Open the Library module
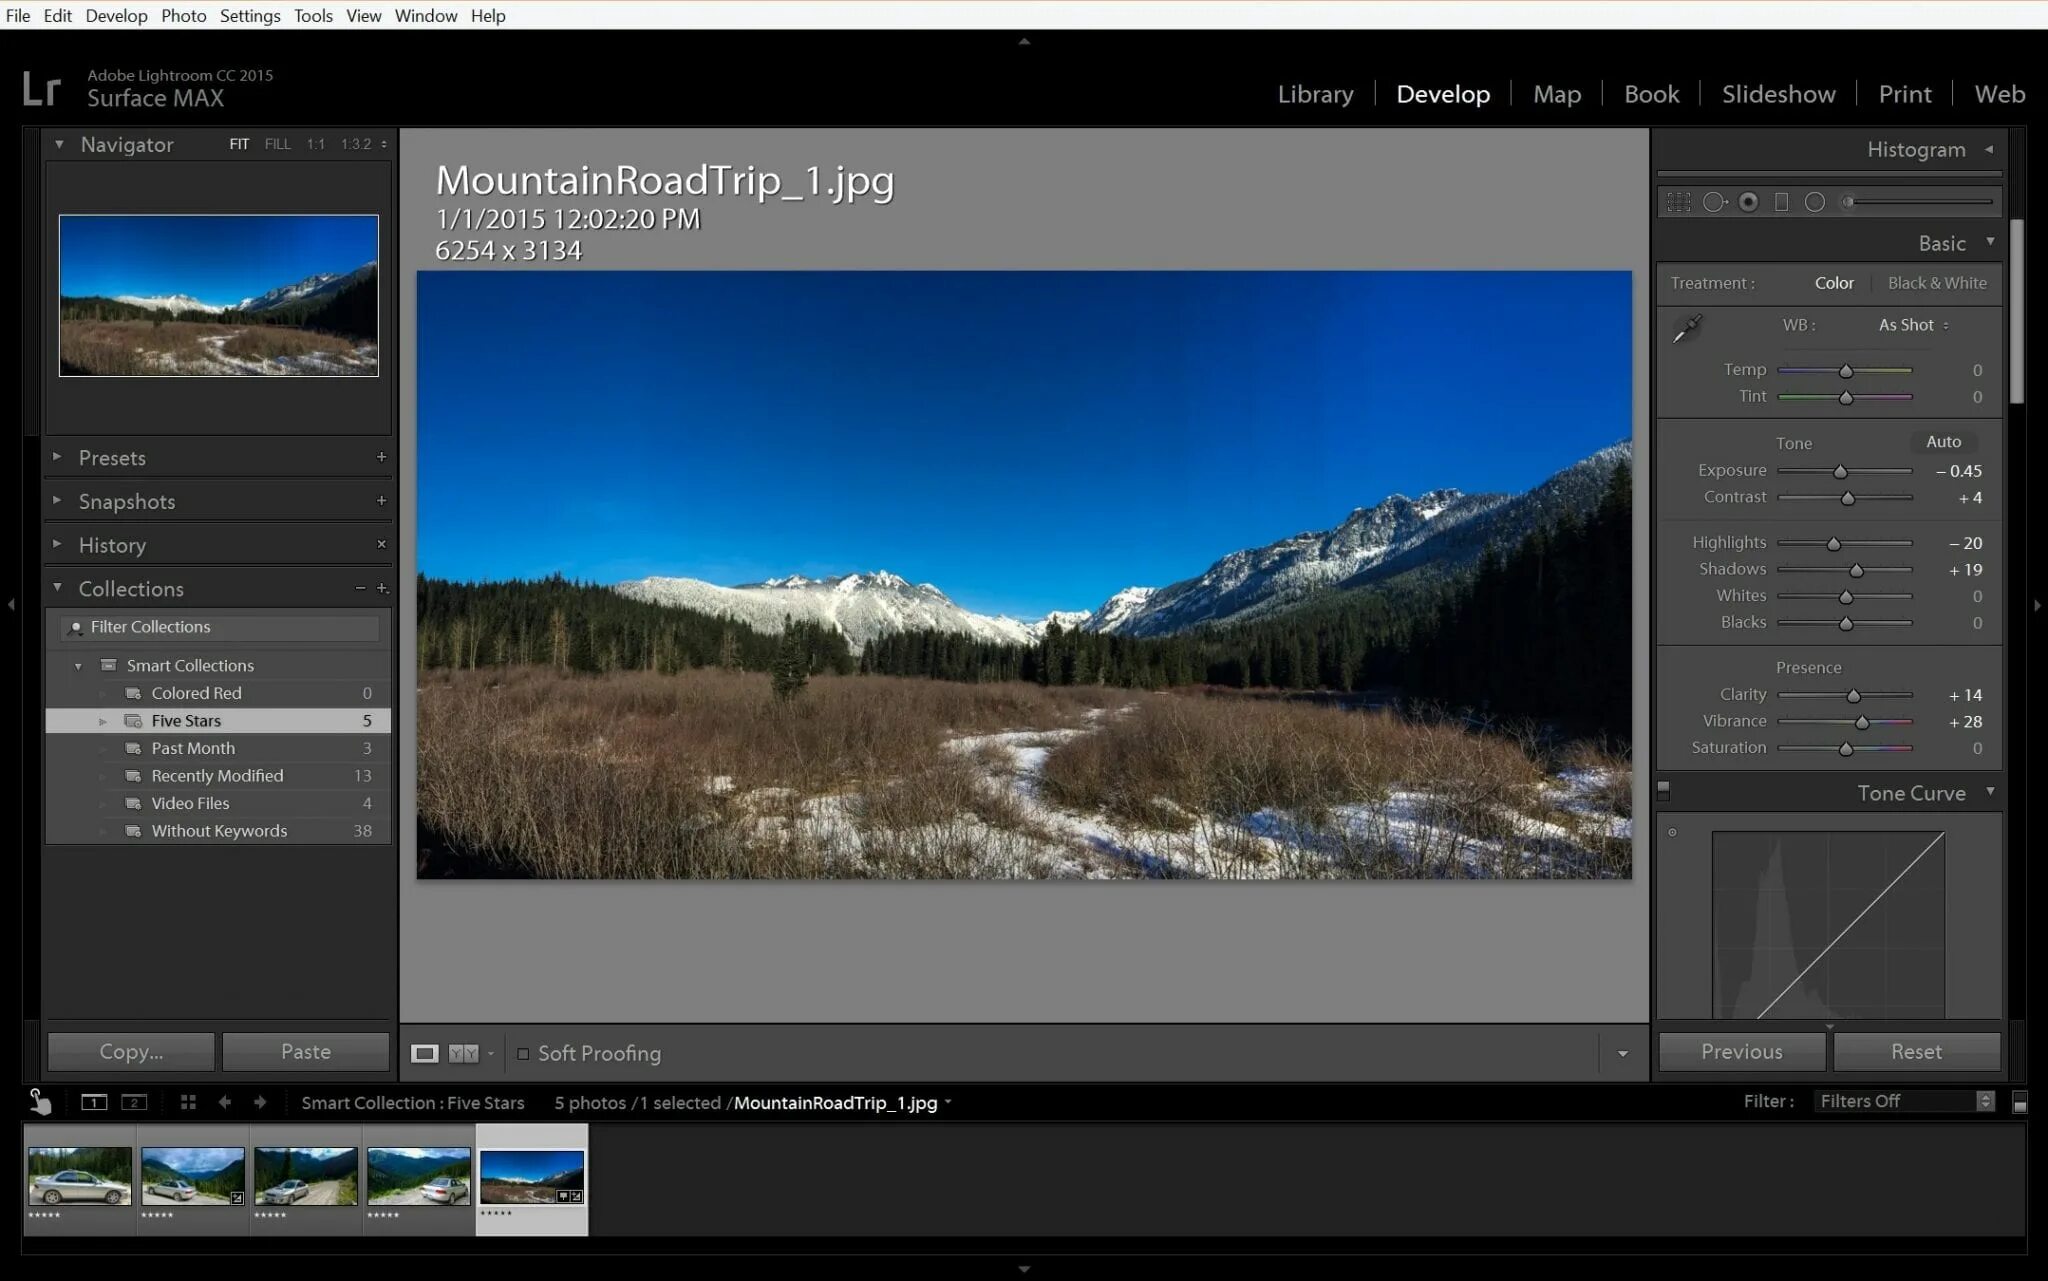The image size is (2048, 1281). pos(1315,94)
